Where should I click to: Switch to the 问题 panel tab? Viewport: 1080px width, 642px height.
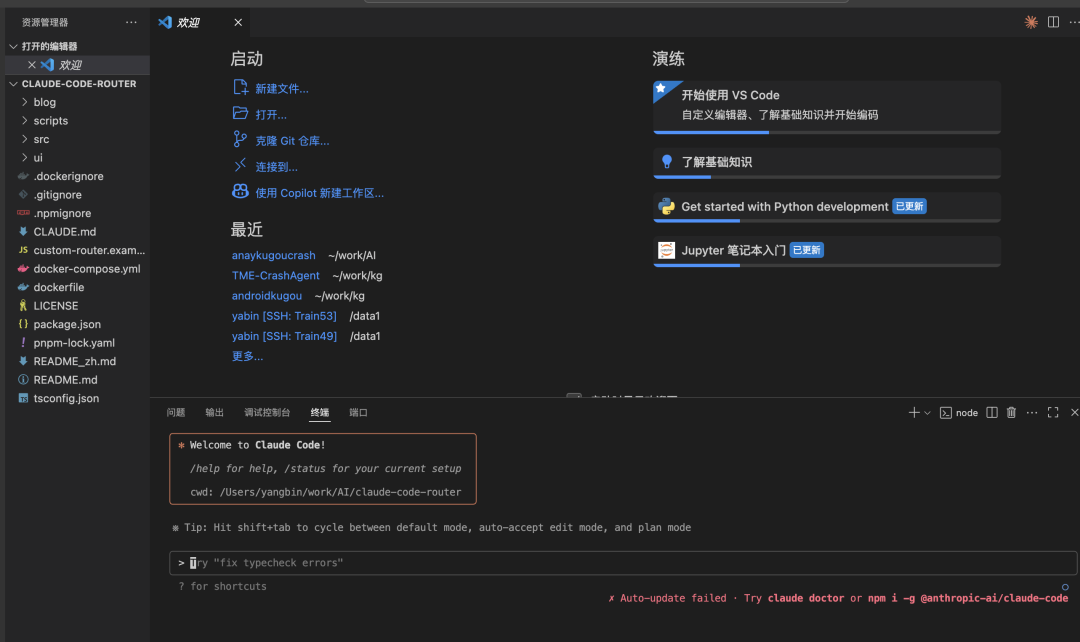pyautogui.click(x=176, y=413)
